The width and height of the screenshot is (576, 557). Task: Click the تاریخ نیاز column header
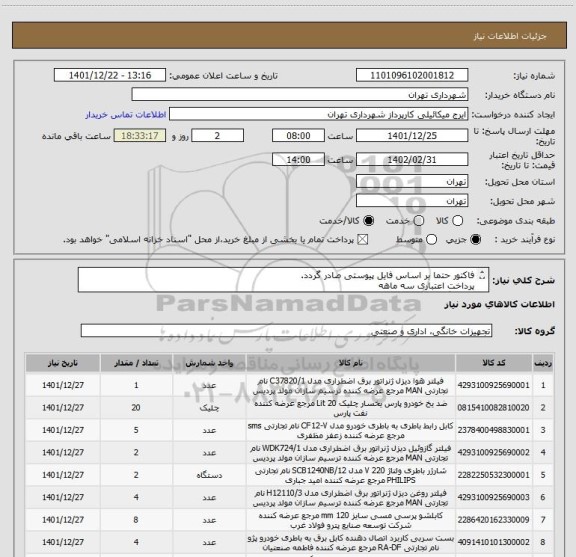(62, 363)
